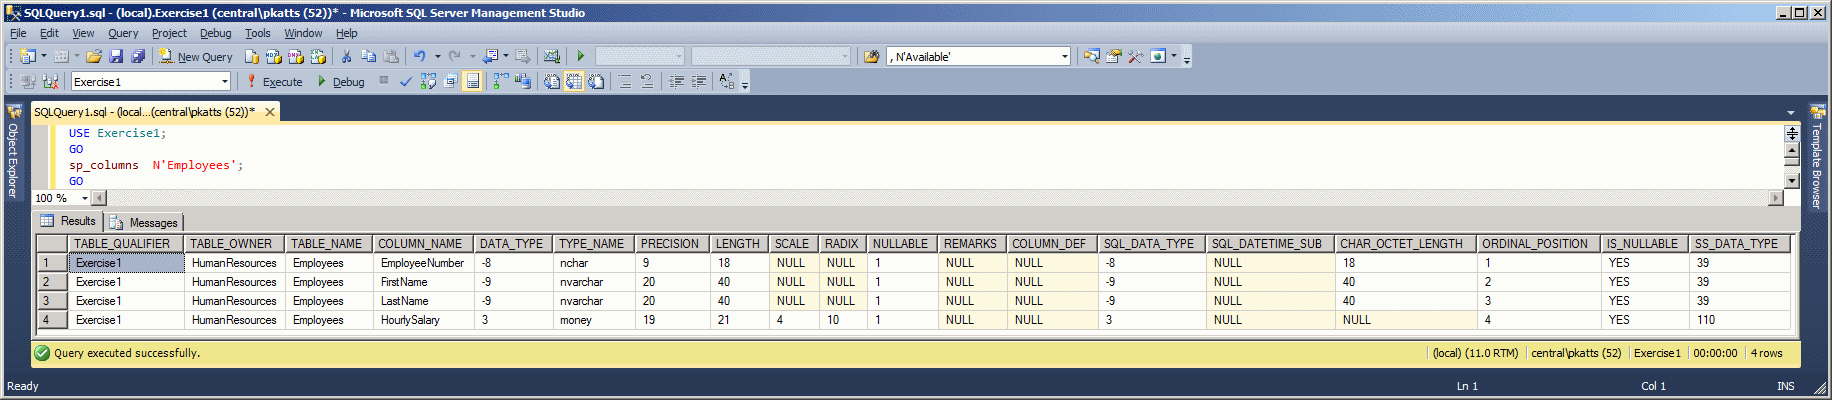Screen dimensions: 1832x400
Task: Expand the Navigate Backward dropdown arrow
Action: click(x=506, y=56)
